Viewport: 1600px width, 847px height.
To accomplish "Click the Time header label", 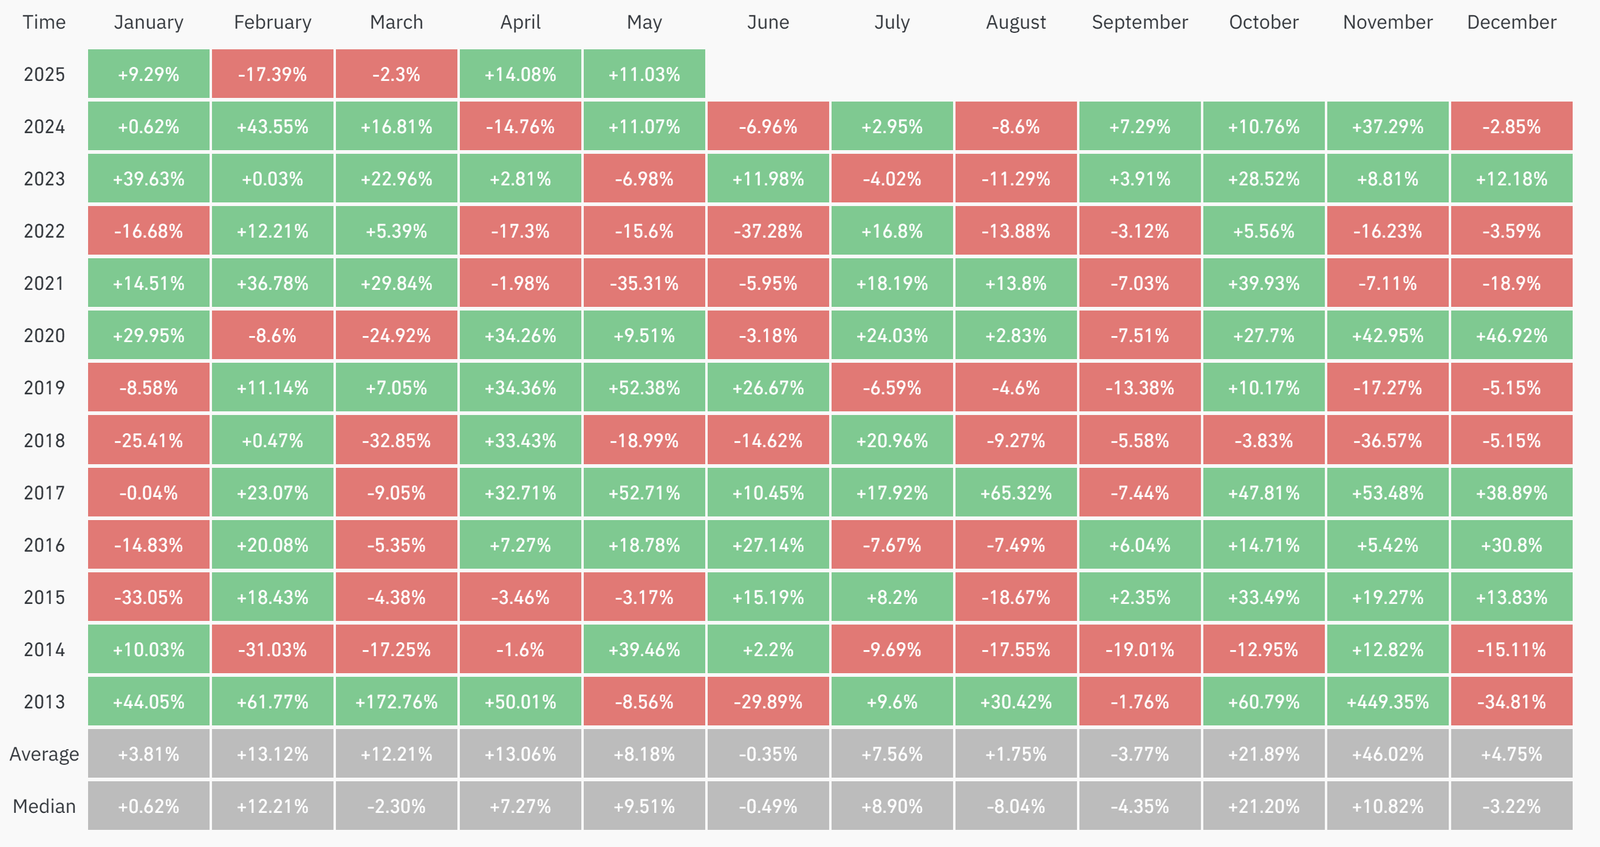I will pyautogui.click(x=44, y=22).
